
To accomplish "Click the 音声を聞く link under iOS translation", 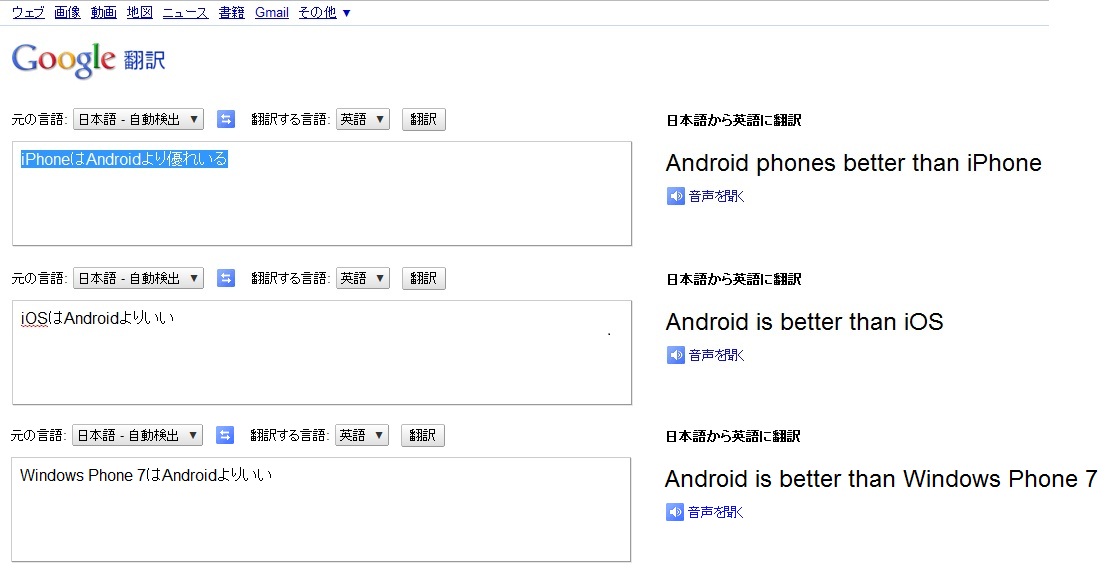I will (x=717, y=355).
